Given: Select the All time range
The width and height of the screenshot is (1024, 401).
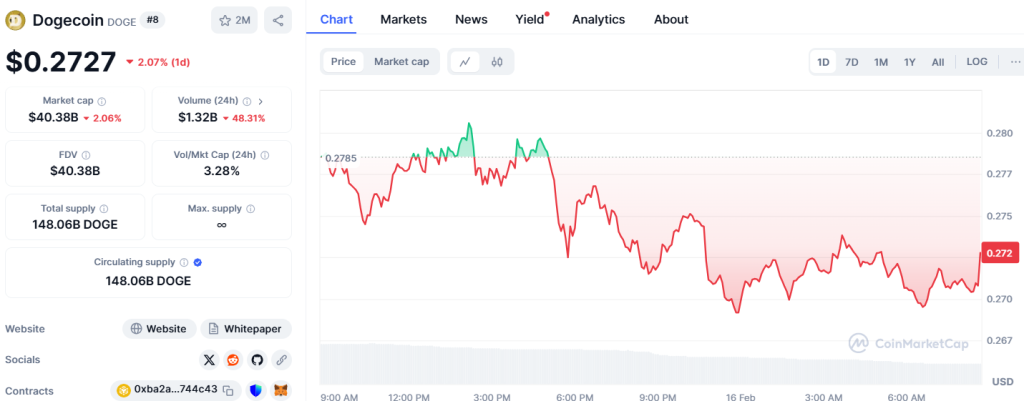Looking at the screenshot, I should [x=938, y=63].
